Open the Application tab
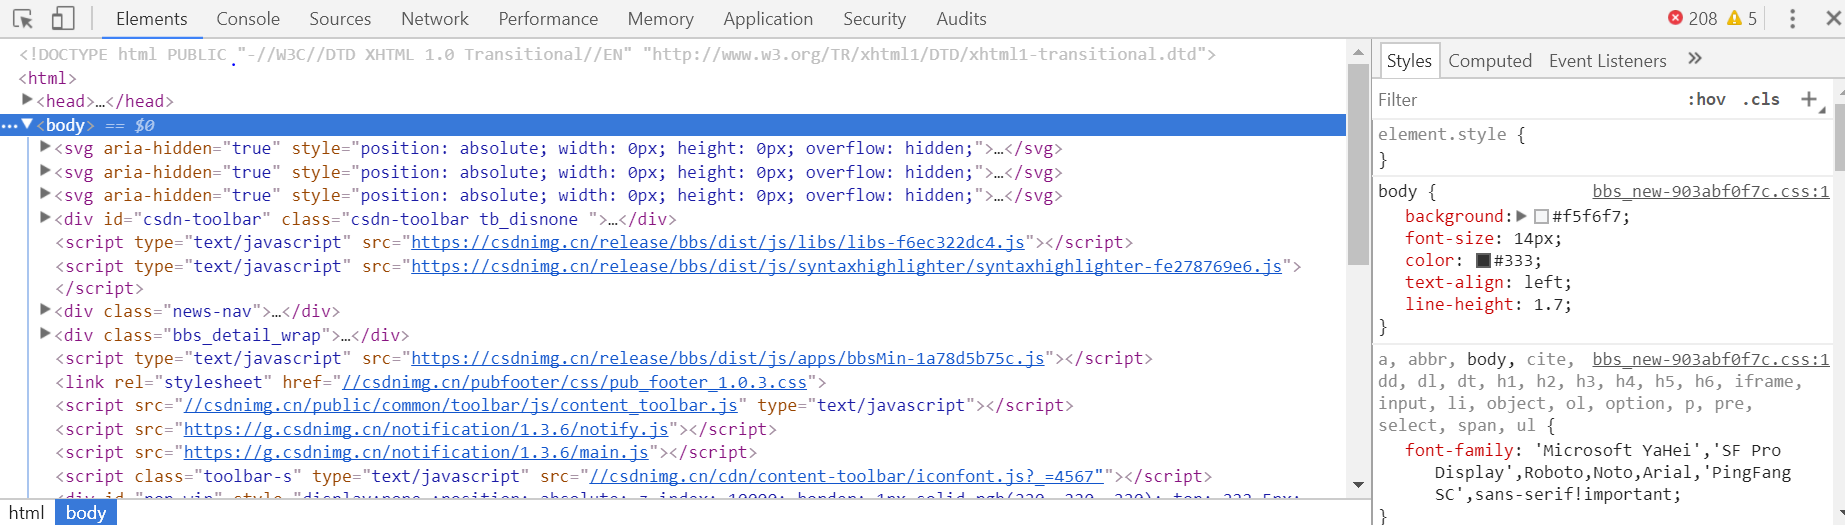The height and width of the screenshot is (525, 1845). pyautogui.click(x=768, y=19)
